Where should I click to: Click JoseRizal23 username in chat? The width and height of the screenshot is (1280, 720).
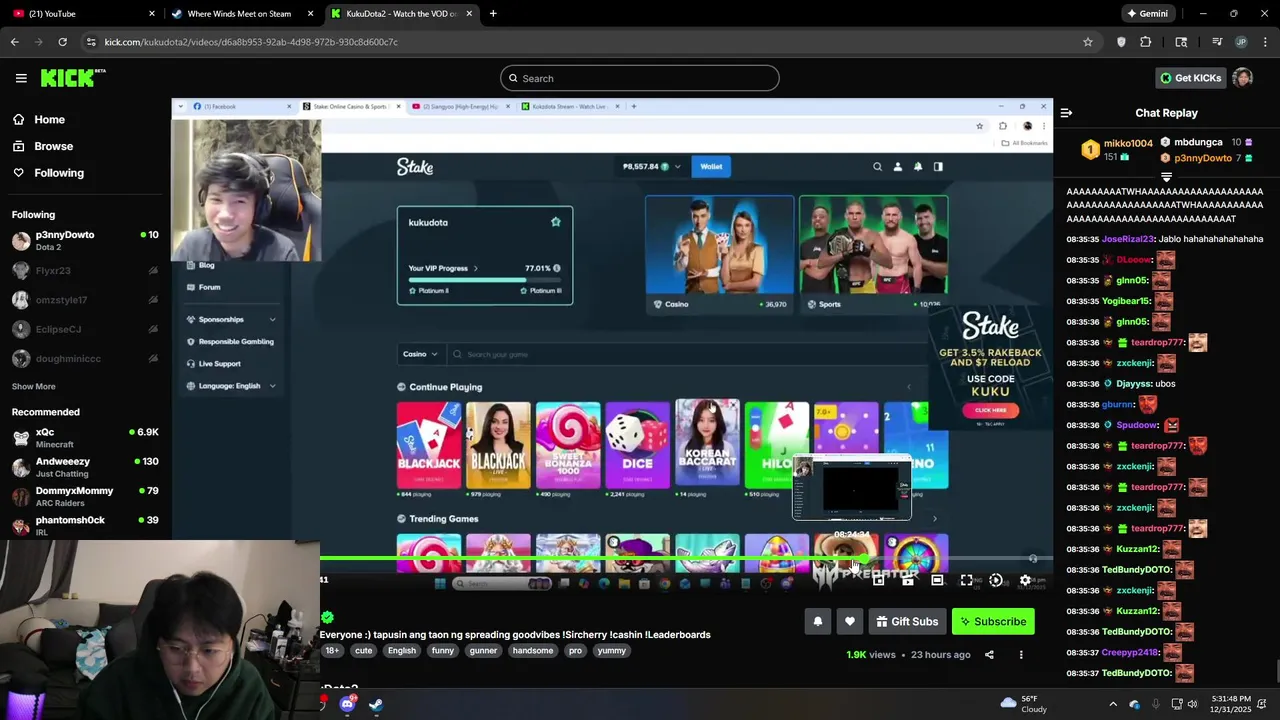1128,240
